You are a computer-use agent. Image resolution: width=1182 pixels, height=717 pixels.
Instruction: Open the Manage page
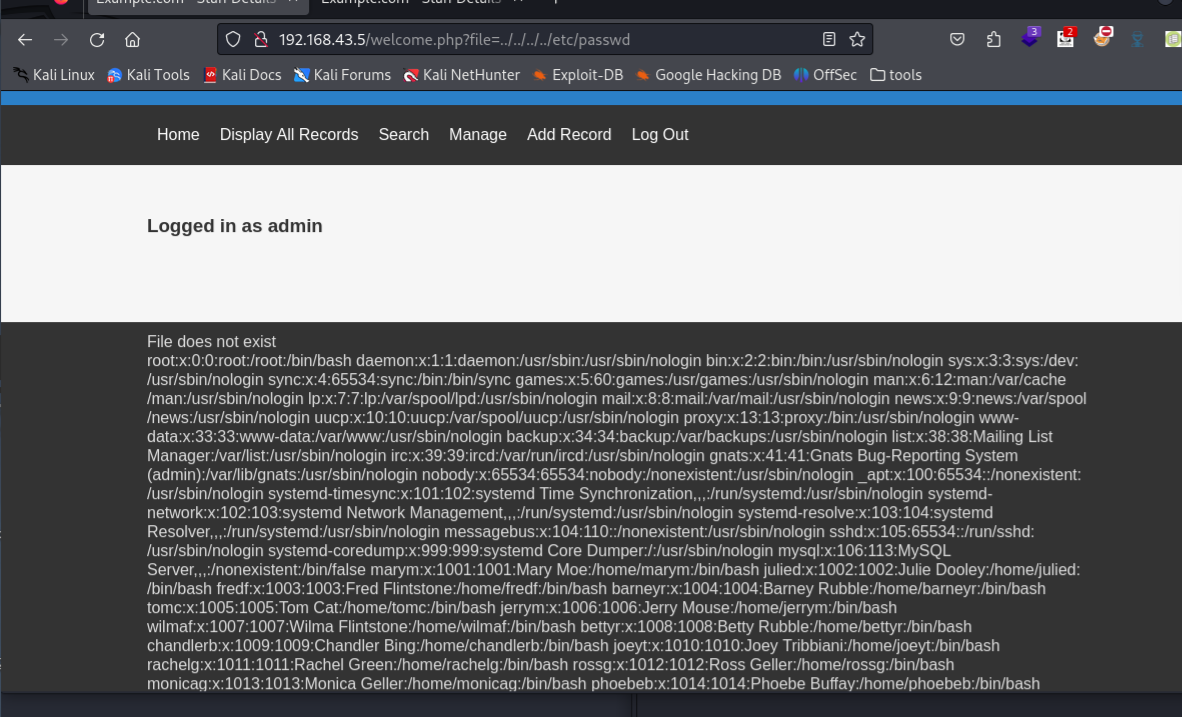pyautogui.click(x=478, y=134)
